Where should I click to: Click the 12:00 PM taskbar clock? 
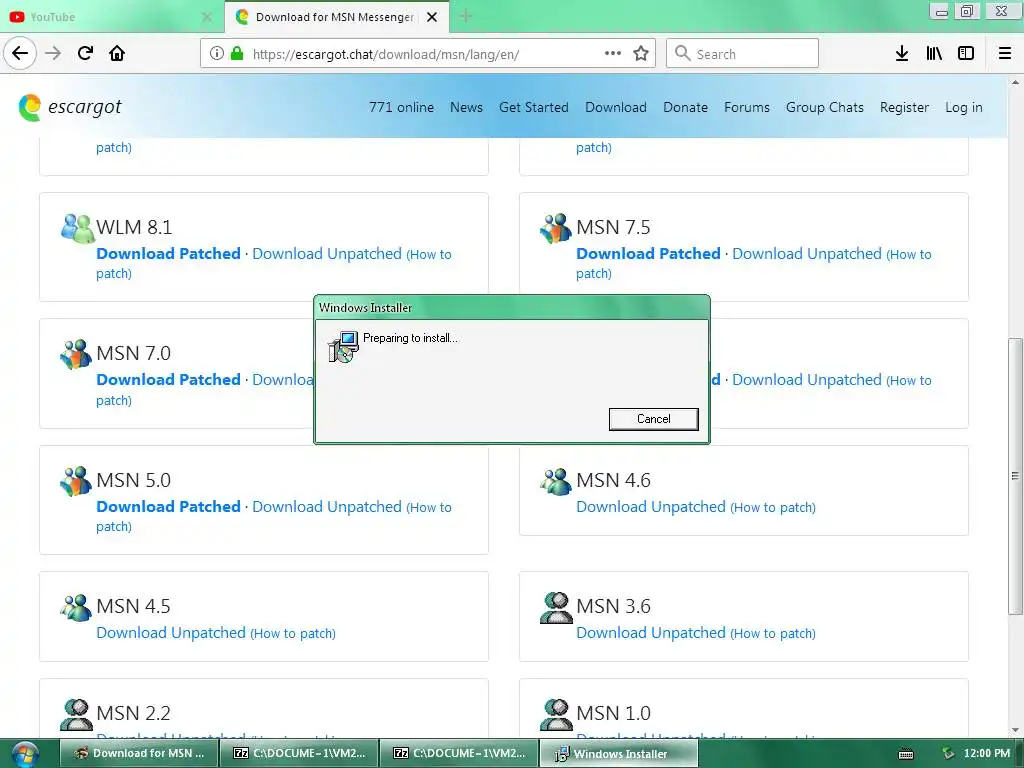coord(987,754)
